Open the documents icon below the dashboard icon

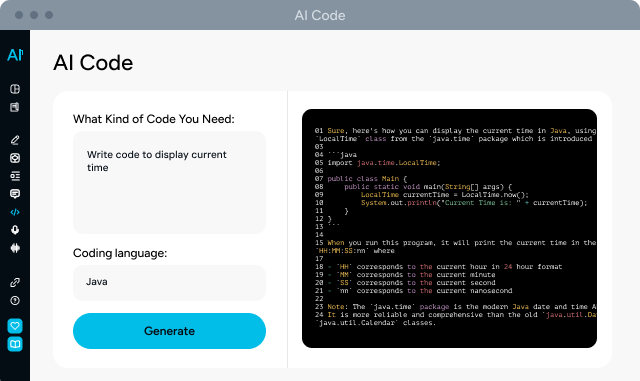(x=15, y=107)
